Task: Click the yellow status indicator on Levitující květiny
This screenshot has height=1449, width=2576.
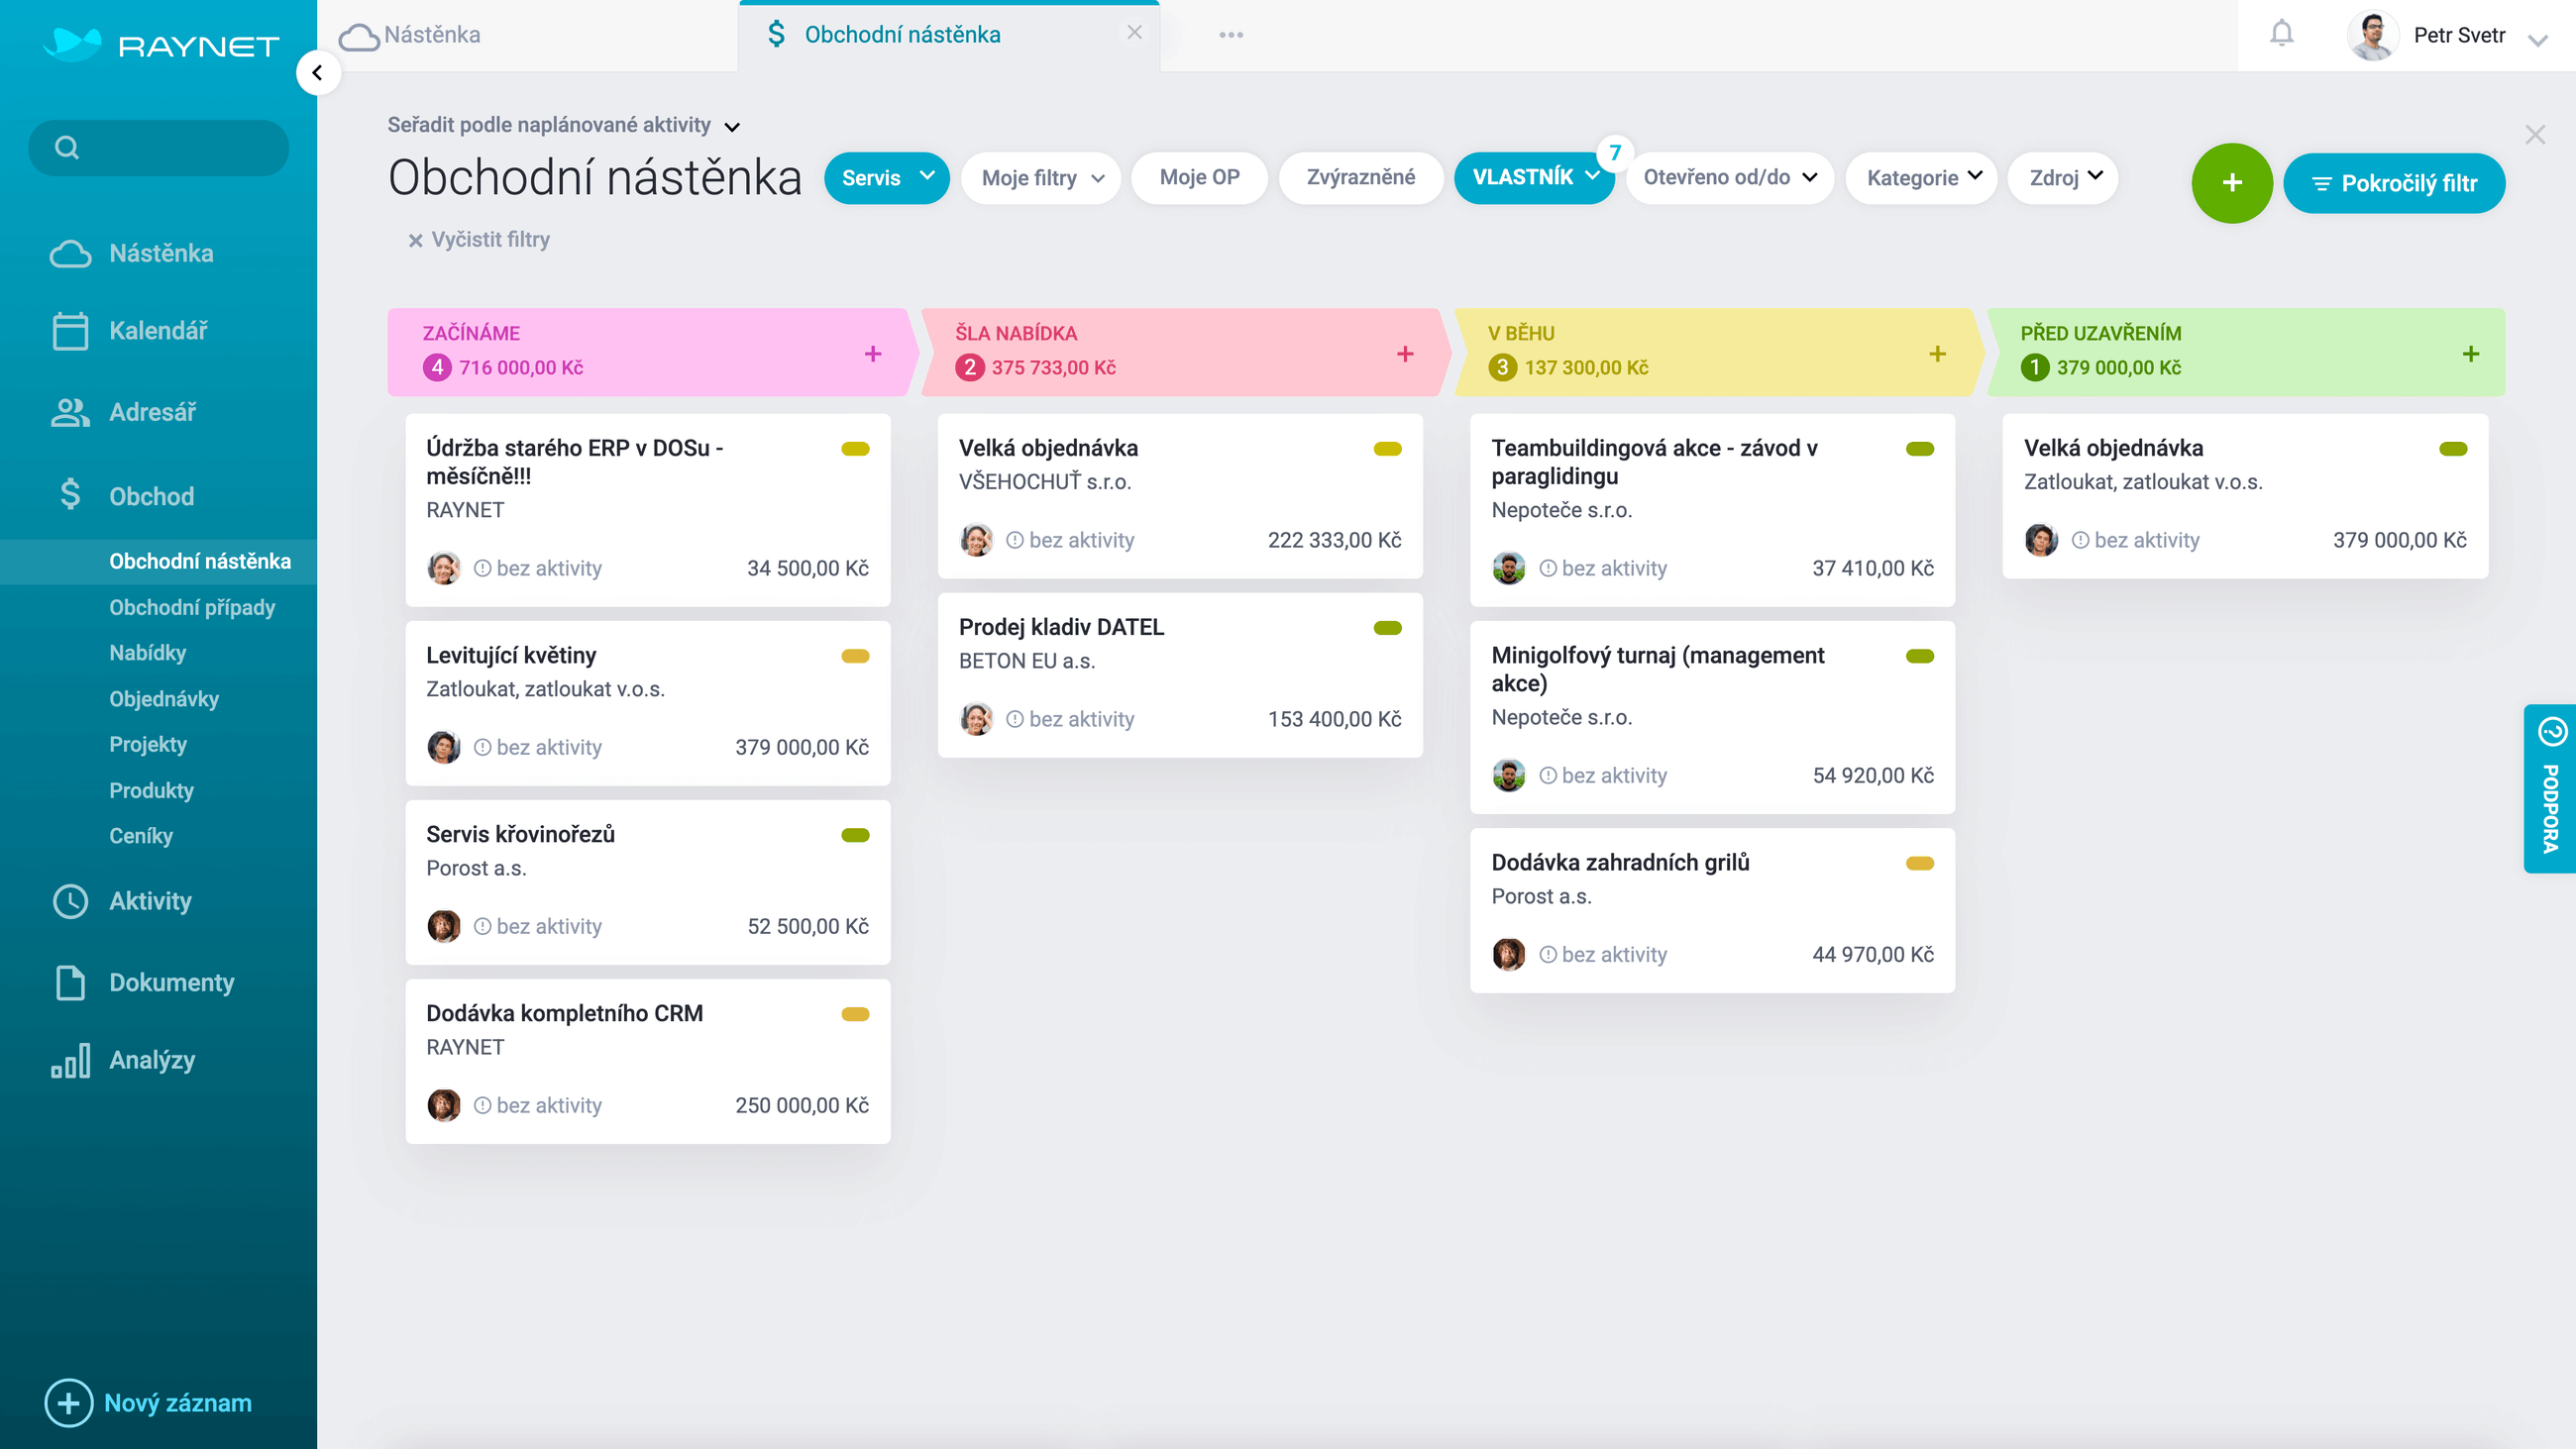Action: click(855, 656)
